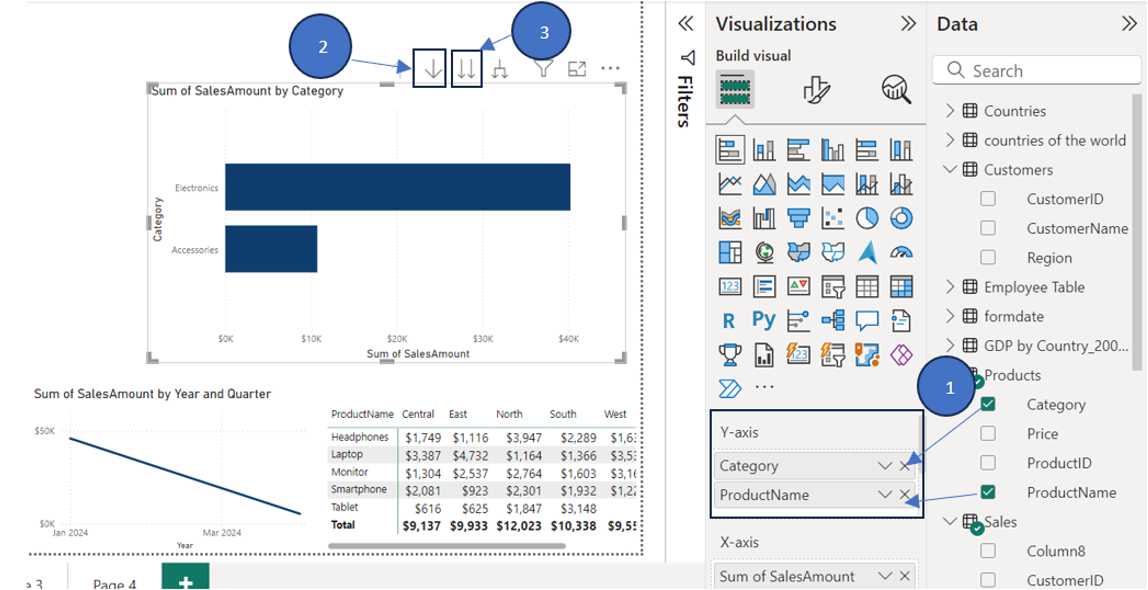Select the drill down single arrow on the chart
Viewport: 1148px width, 590px height.
point(432,68)
